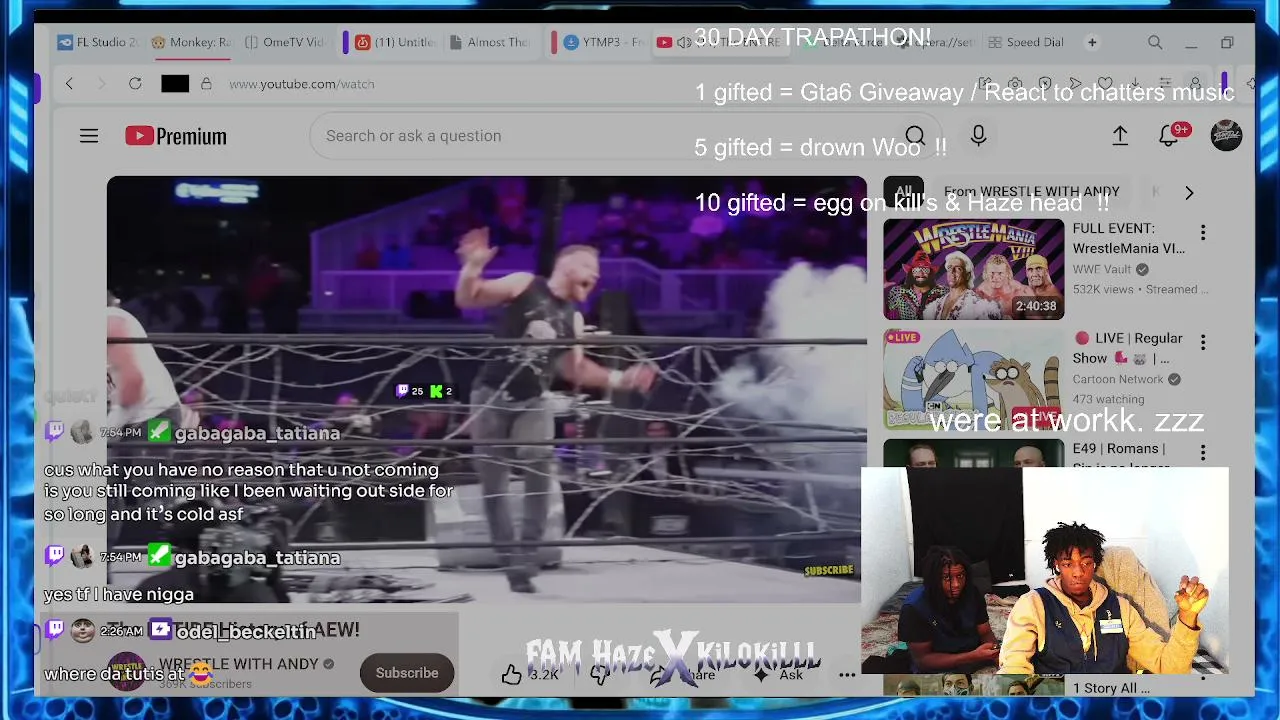Dislike the video with thumbs down
The width and height of the screenshot is (1280, 720).
point(600,674)
